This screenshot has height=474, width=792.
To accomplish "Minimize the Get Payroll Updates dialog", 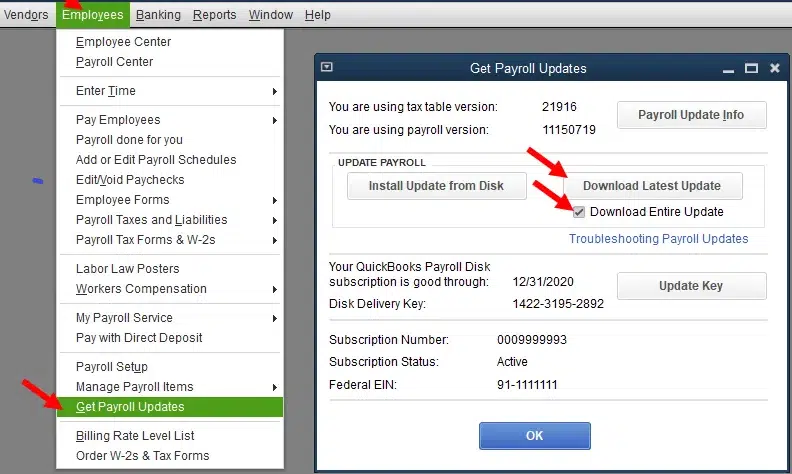I will point(728,68).
